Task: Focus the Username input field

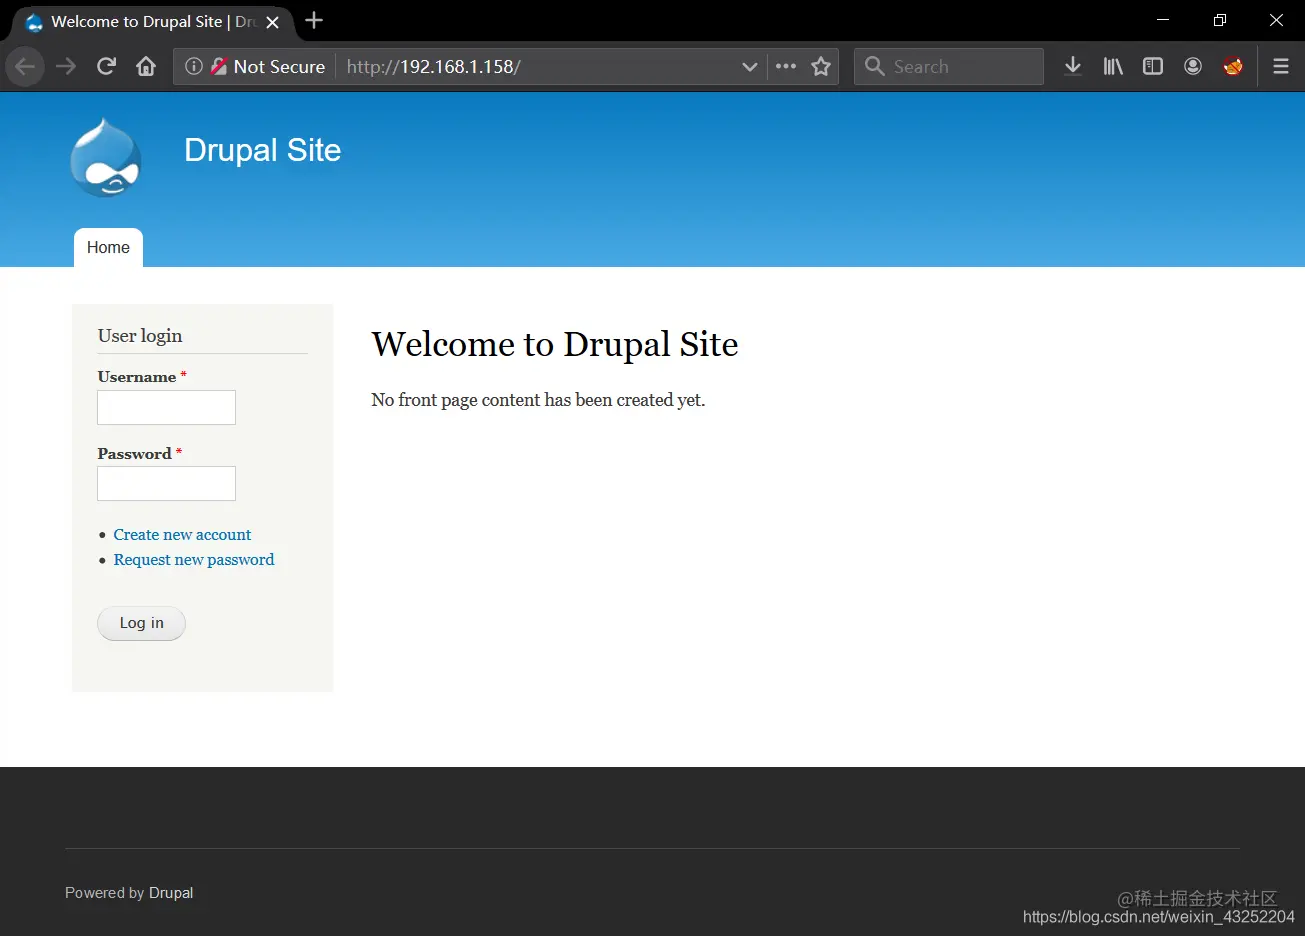Action: 166,407
